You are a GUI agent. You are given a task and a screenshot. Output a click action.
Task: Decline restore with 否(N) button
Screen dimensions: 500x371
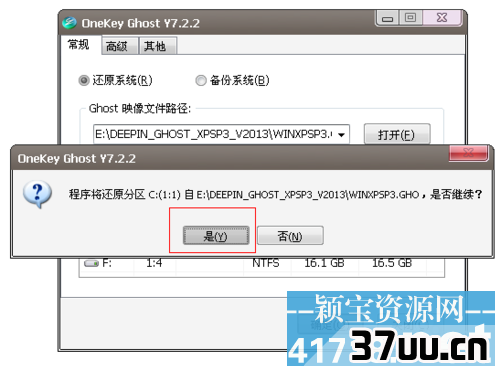tap(290, 236)
